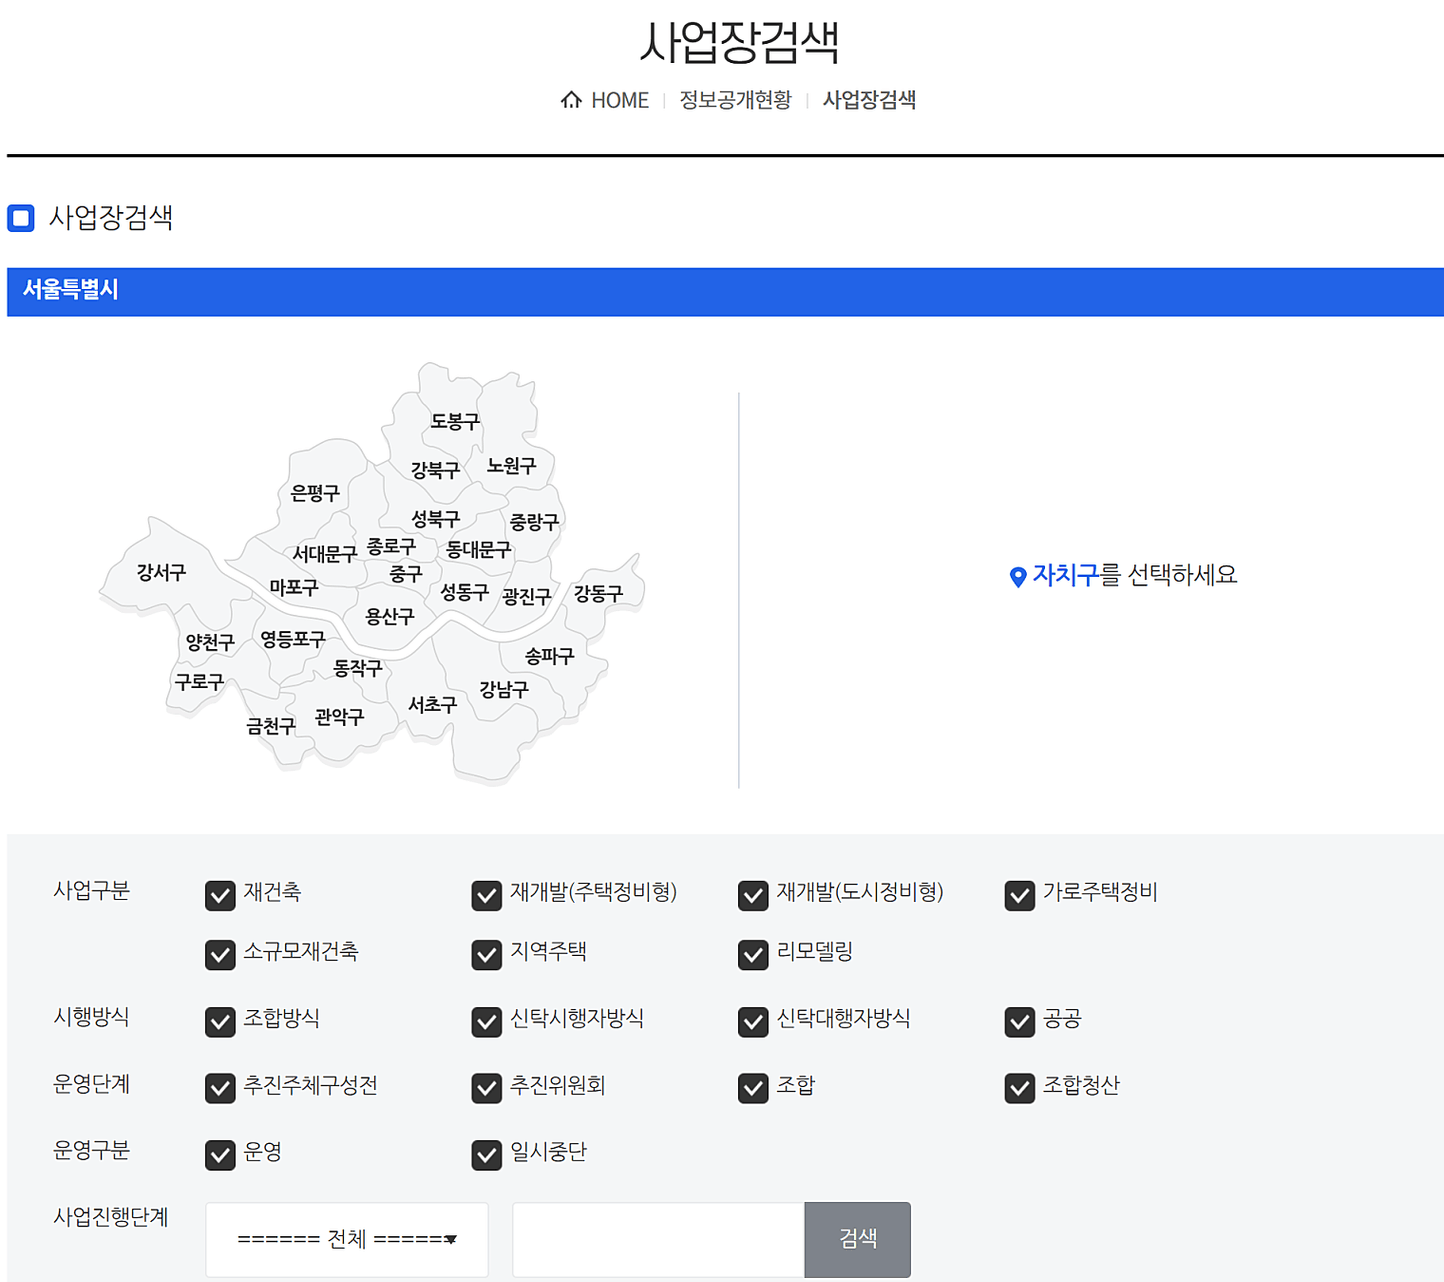Click the HOME icon in breadcrumb
Image resolution: width=1444 pixels, height=1282 pixels.
(571, 100)
